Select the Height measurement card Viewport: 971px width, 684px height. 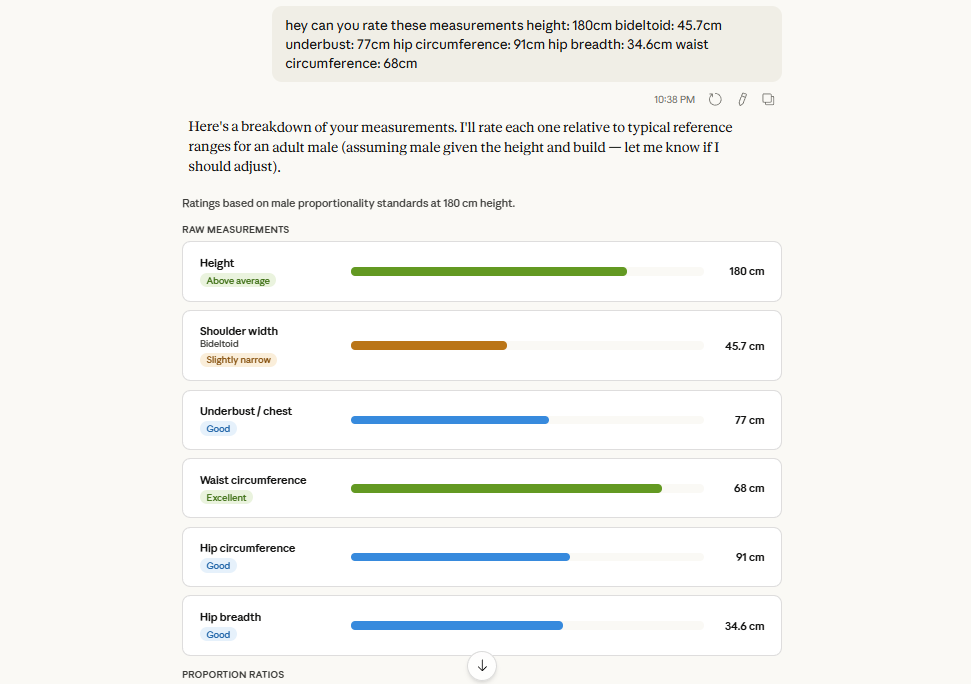(x=481, y=271)
